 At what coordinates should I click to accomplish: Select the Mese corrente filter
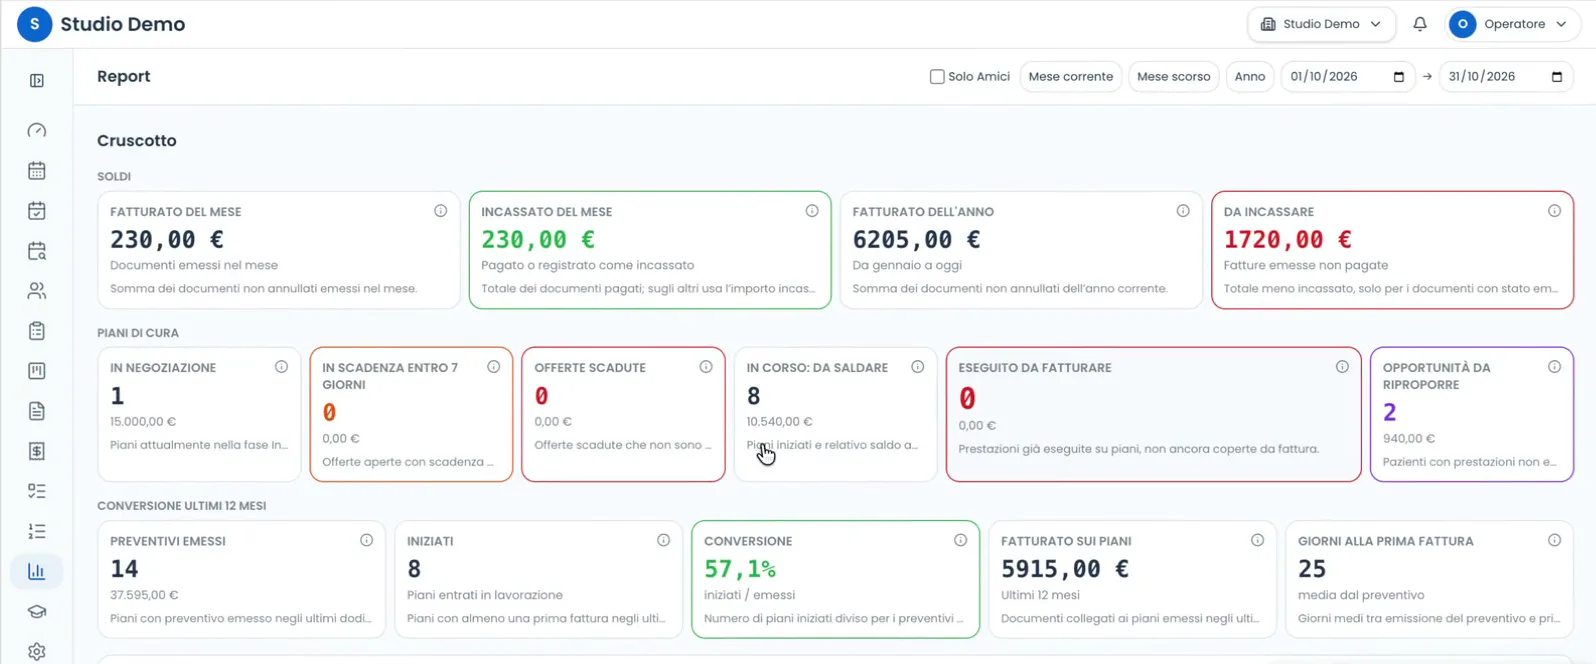[x=1070, y=77]
